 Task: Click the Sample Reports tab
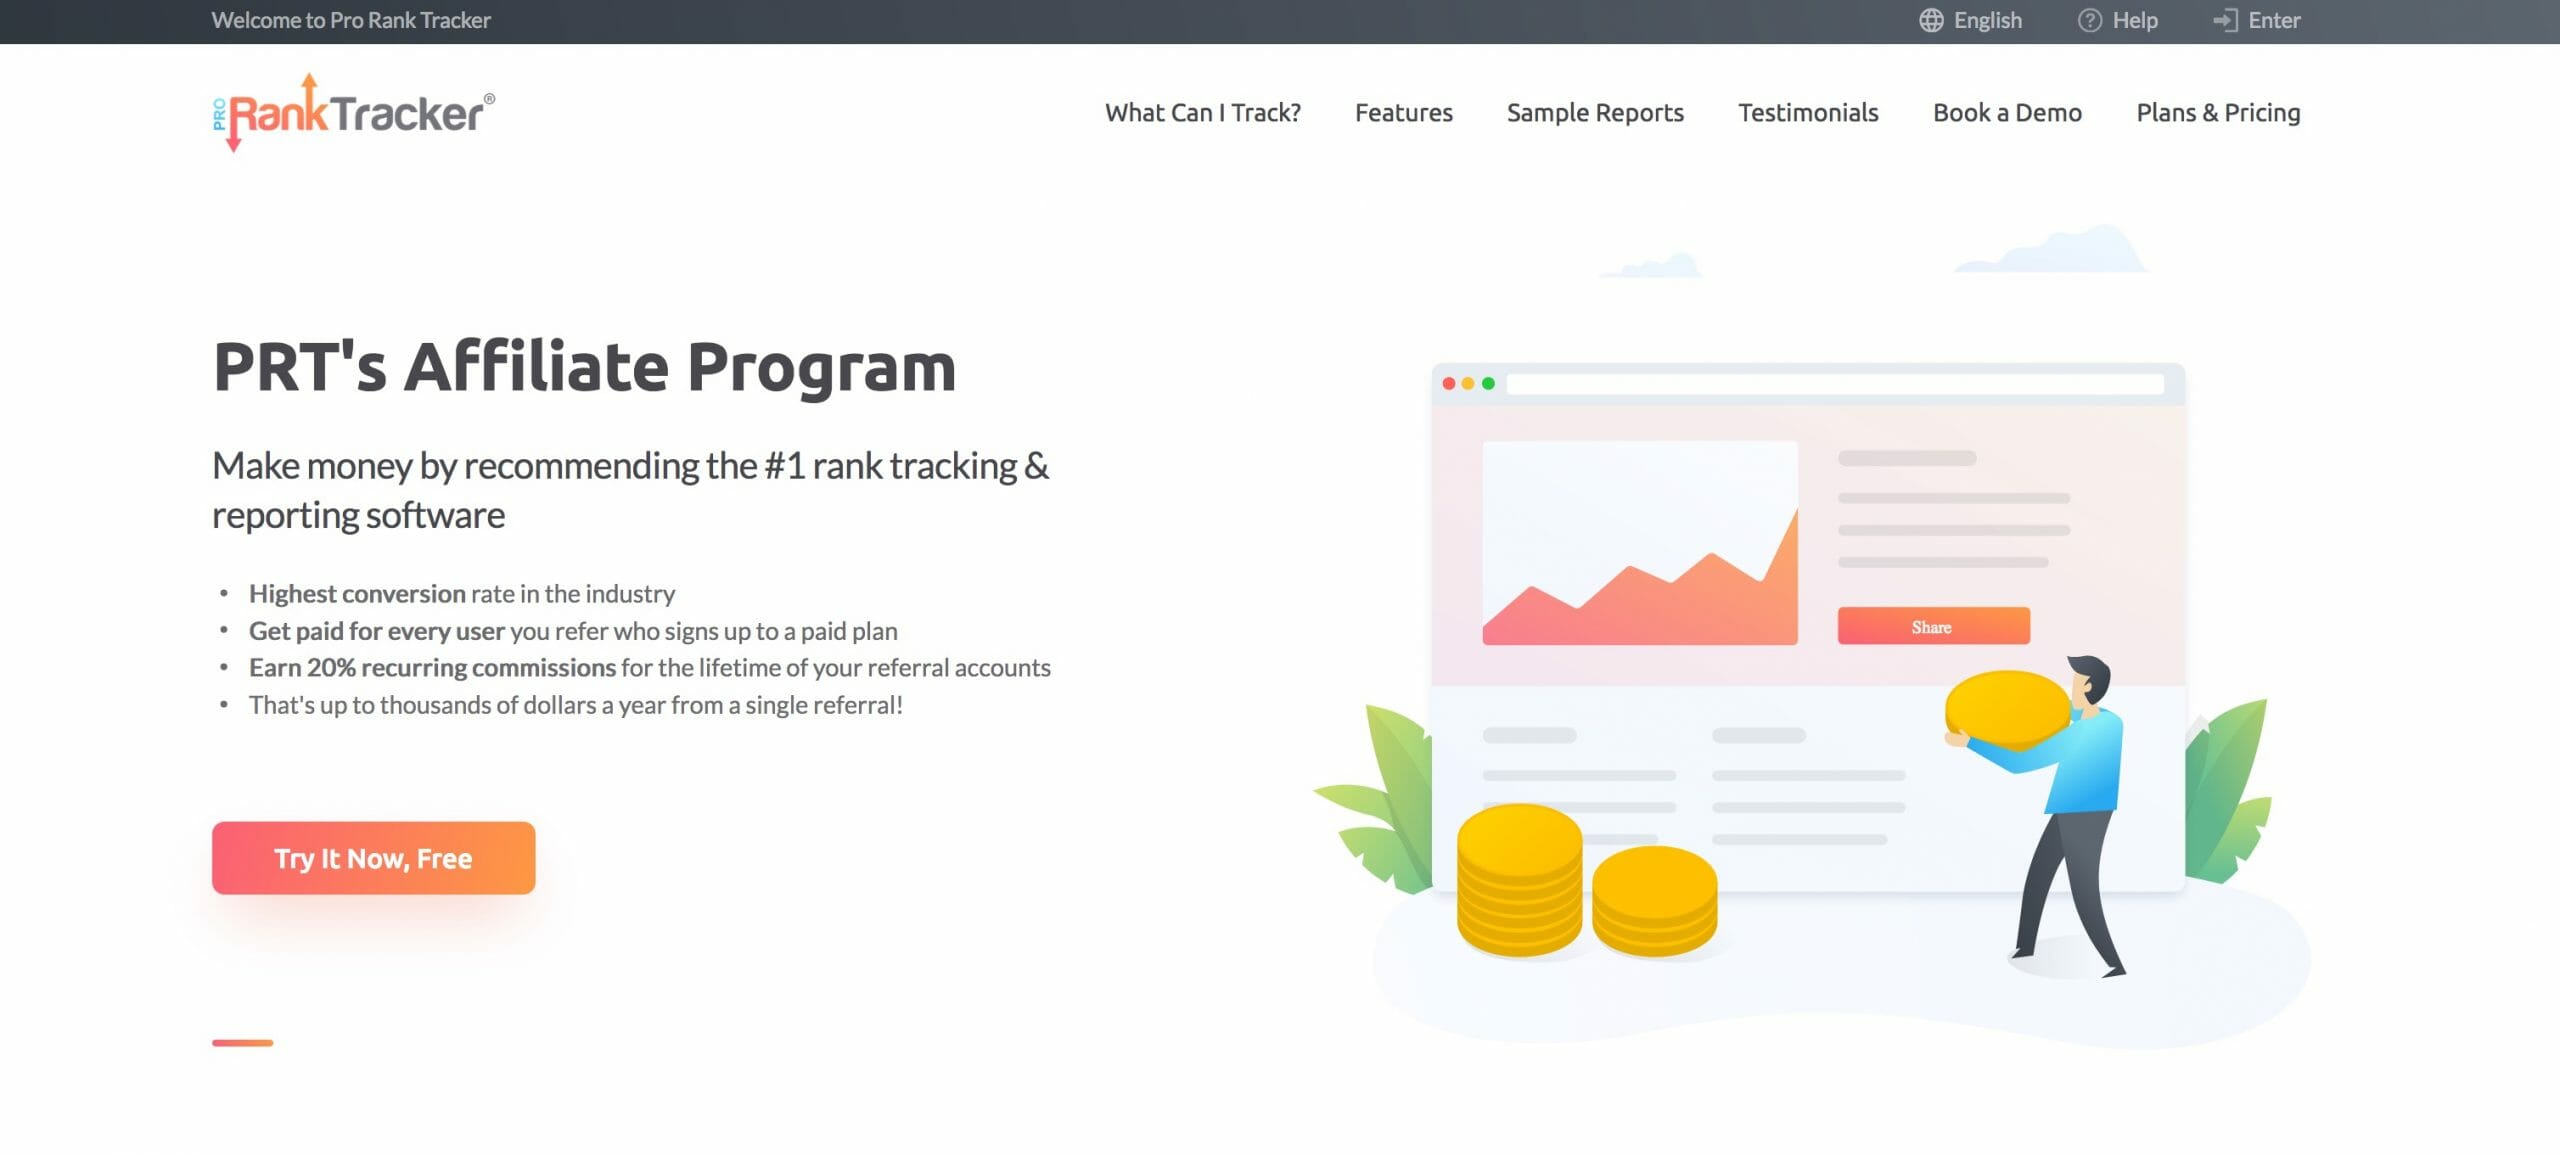1595,111
